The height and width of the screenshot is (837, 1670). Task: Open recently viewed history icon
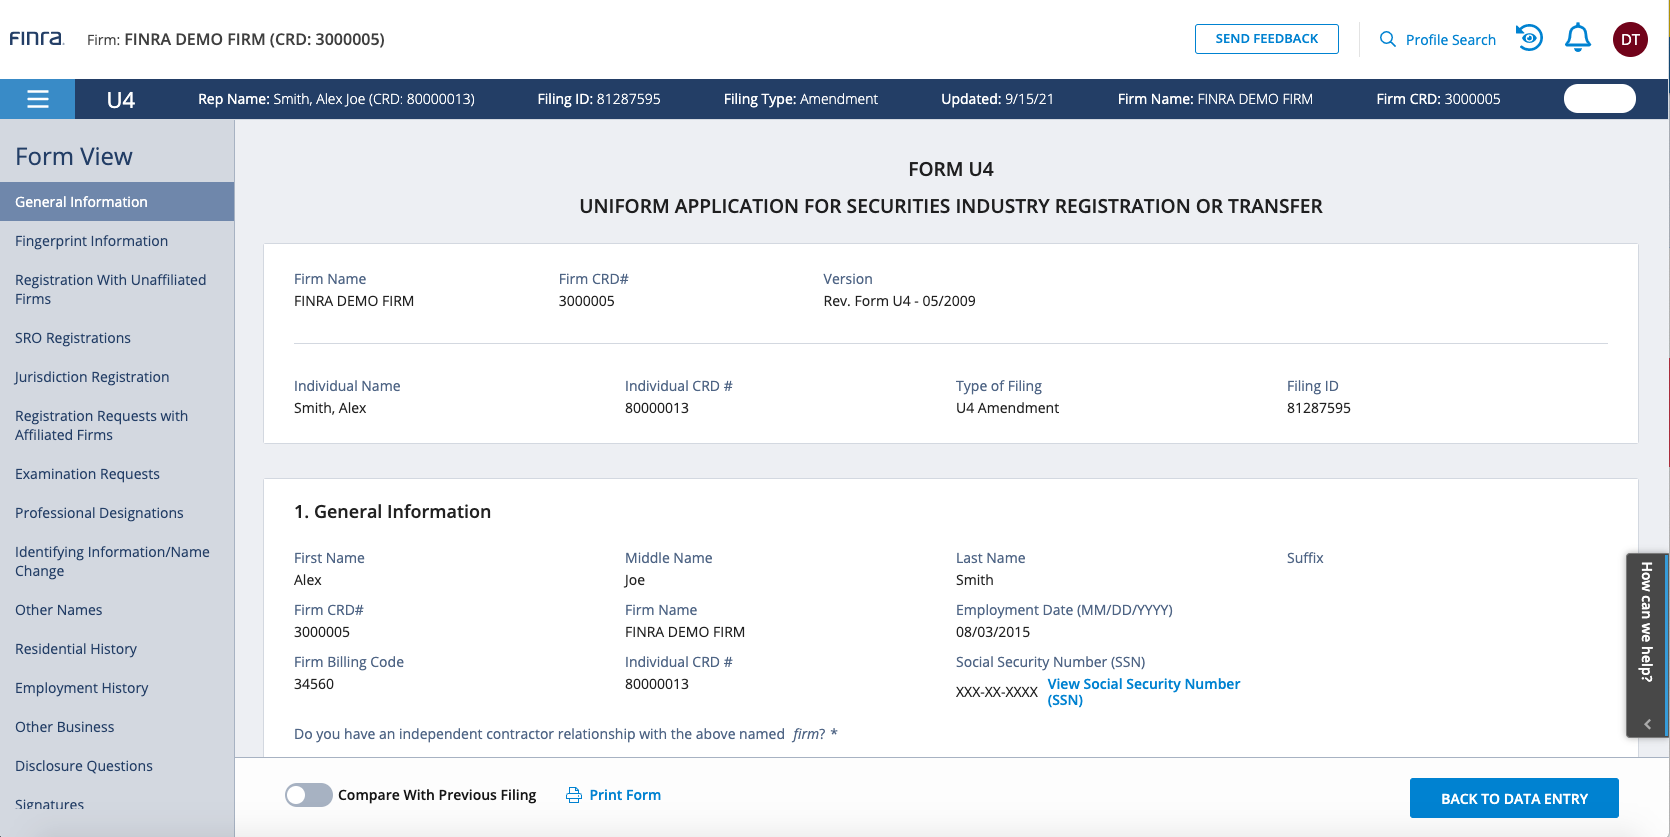tap(1529, 39)
